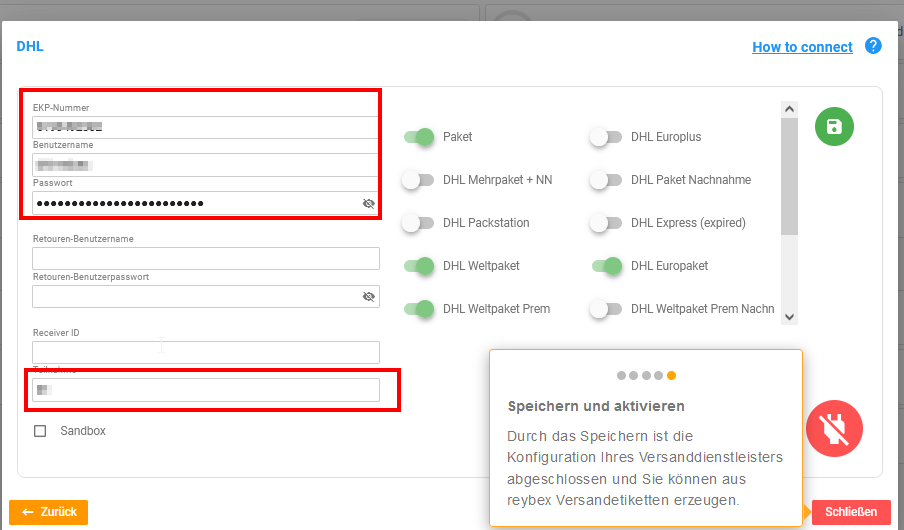The height and width of the screenshot is (530, 904).
Task: Click the green save disk icon
Action: (834, 126)
